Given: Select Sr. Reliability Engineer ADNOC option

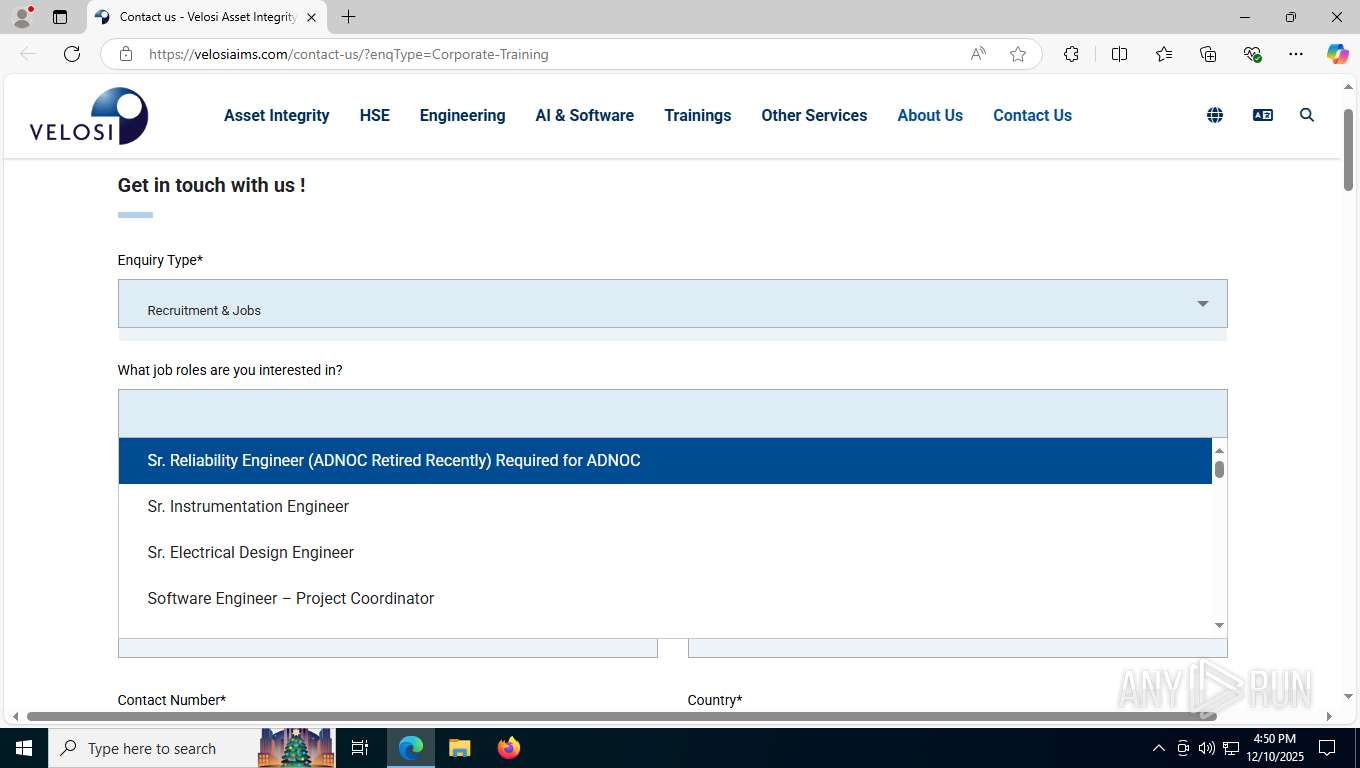Looking at the screenshot, I should 665,460.
